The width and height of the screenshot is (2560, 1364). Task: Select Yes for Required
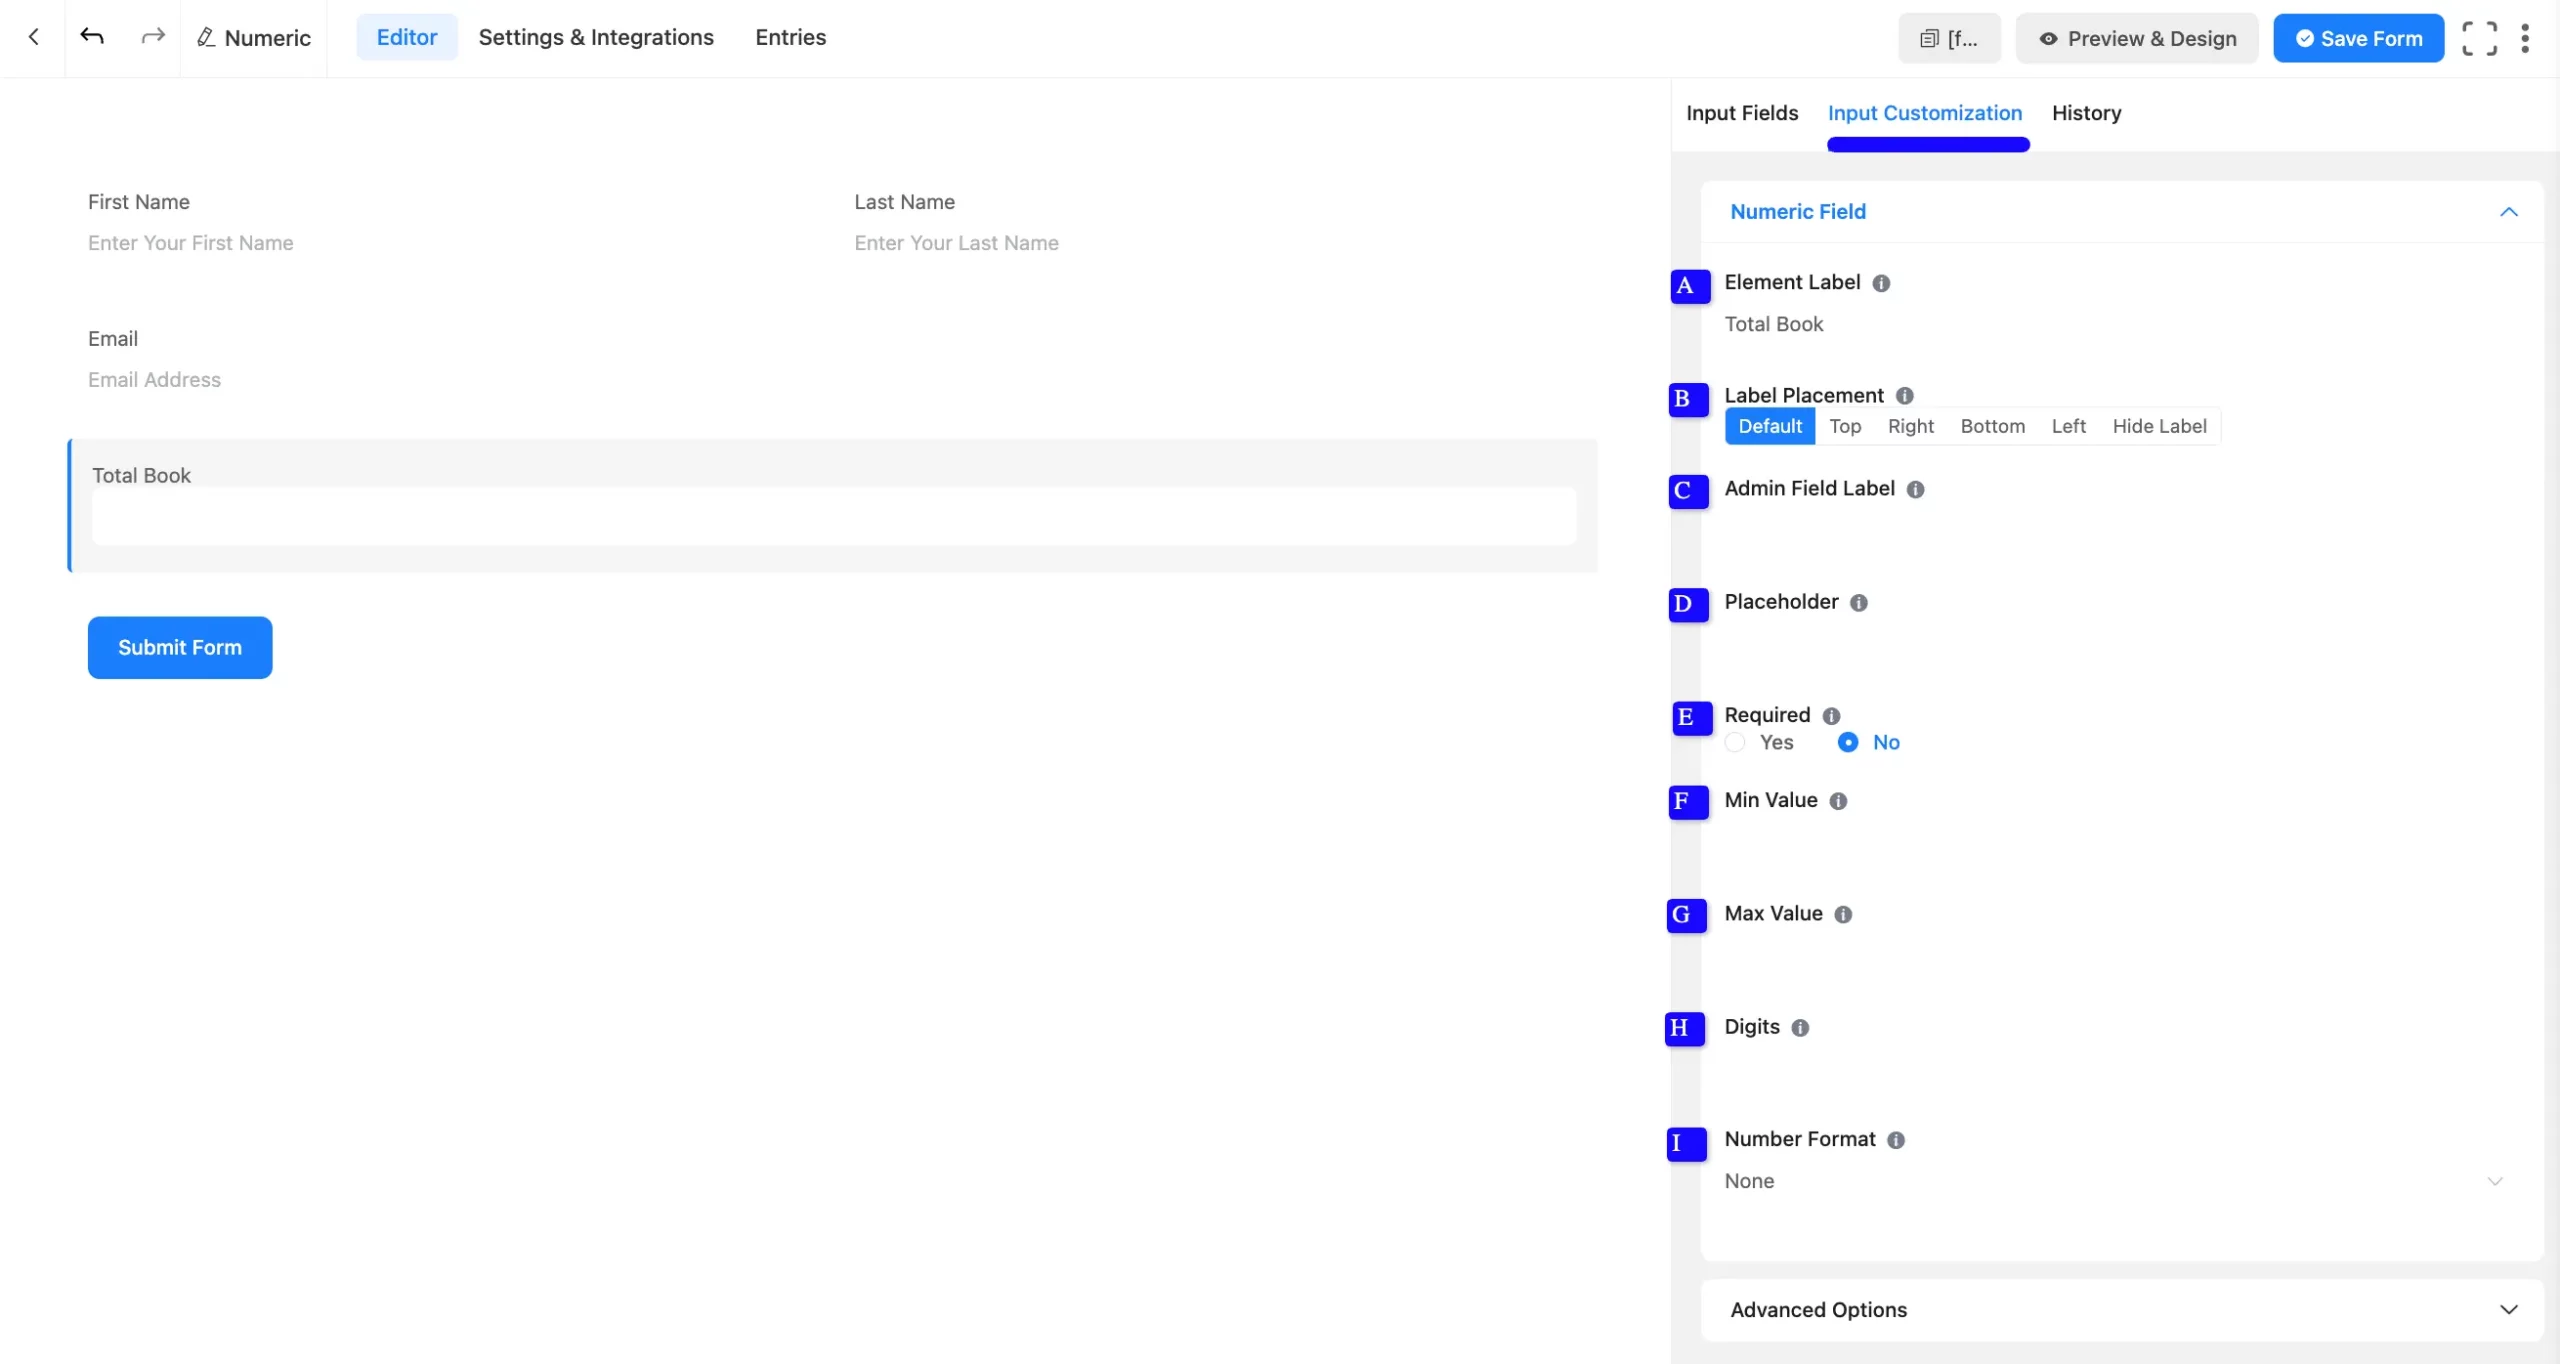pyautogui.click(x=1736, y=742)
